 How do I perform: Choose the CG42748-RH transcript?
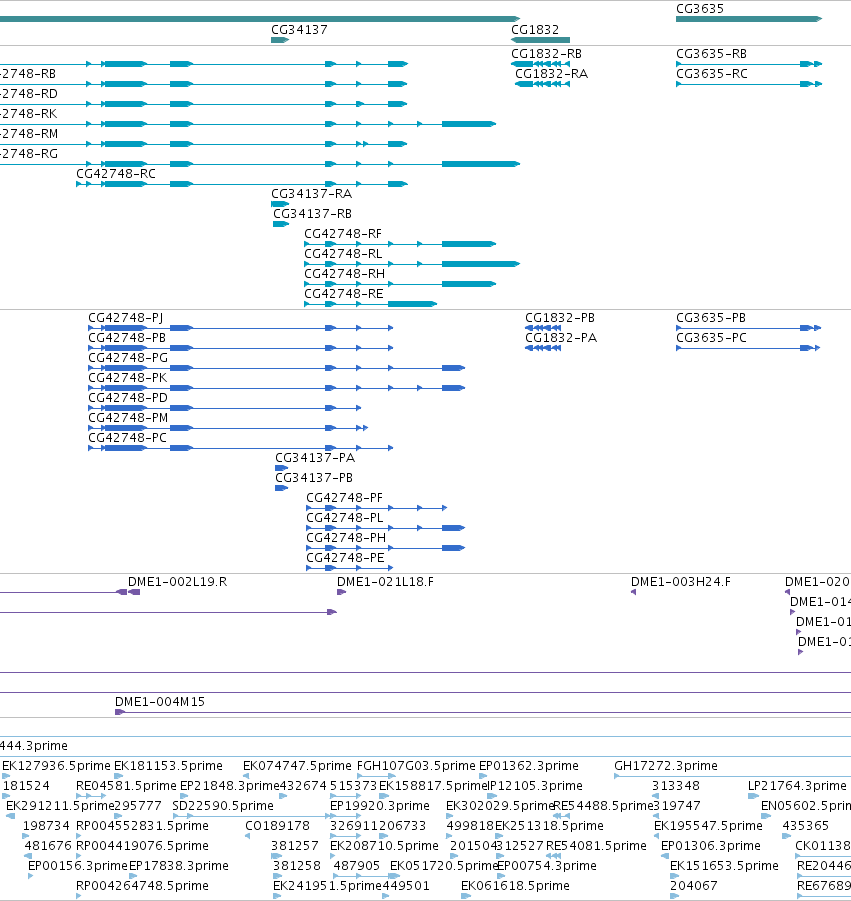(344, 274)
